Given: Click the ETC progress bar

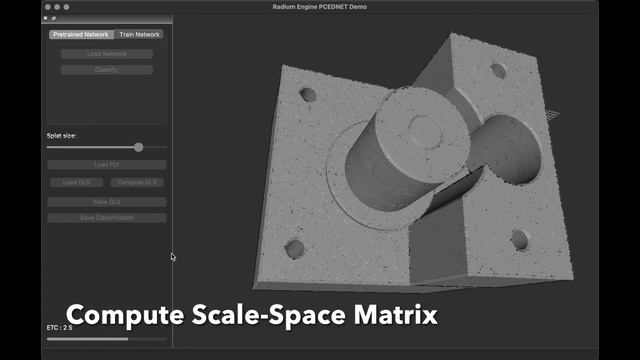Looking at the screenshot, I should coord(107,339).
